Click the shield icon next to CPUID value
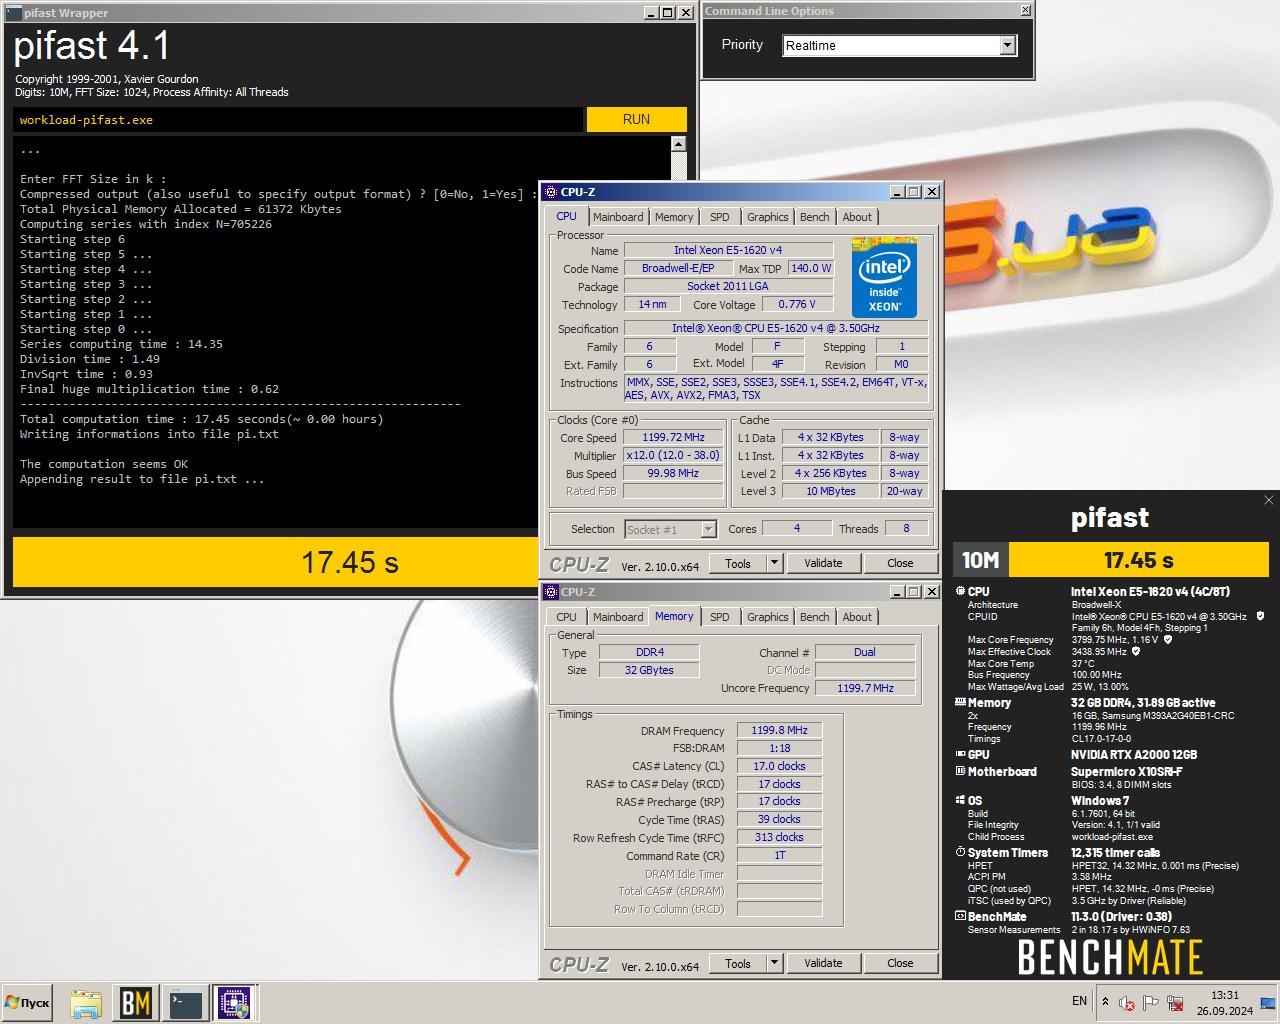 pyautogui.click(x=1260, y=617)
